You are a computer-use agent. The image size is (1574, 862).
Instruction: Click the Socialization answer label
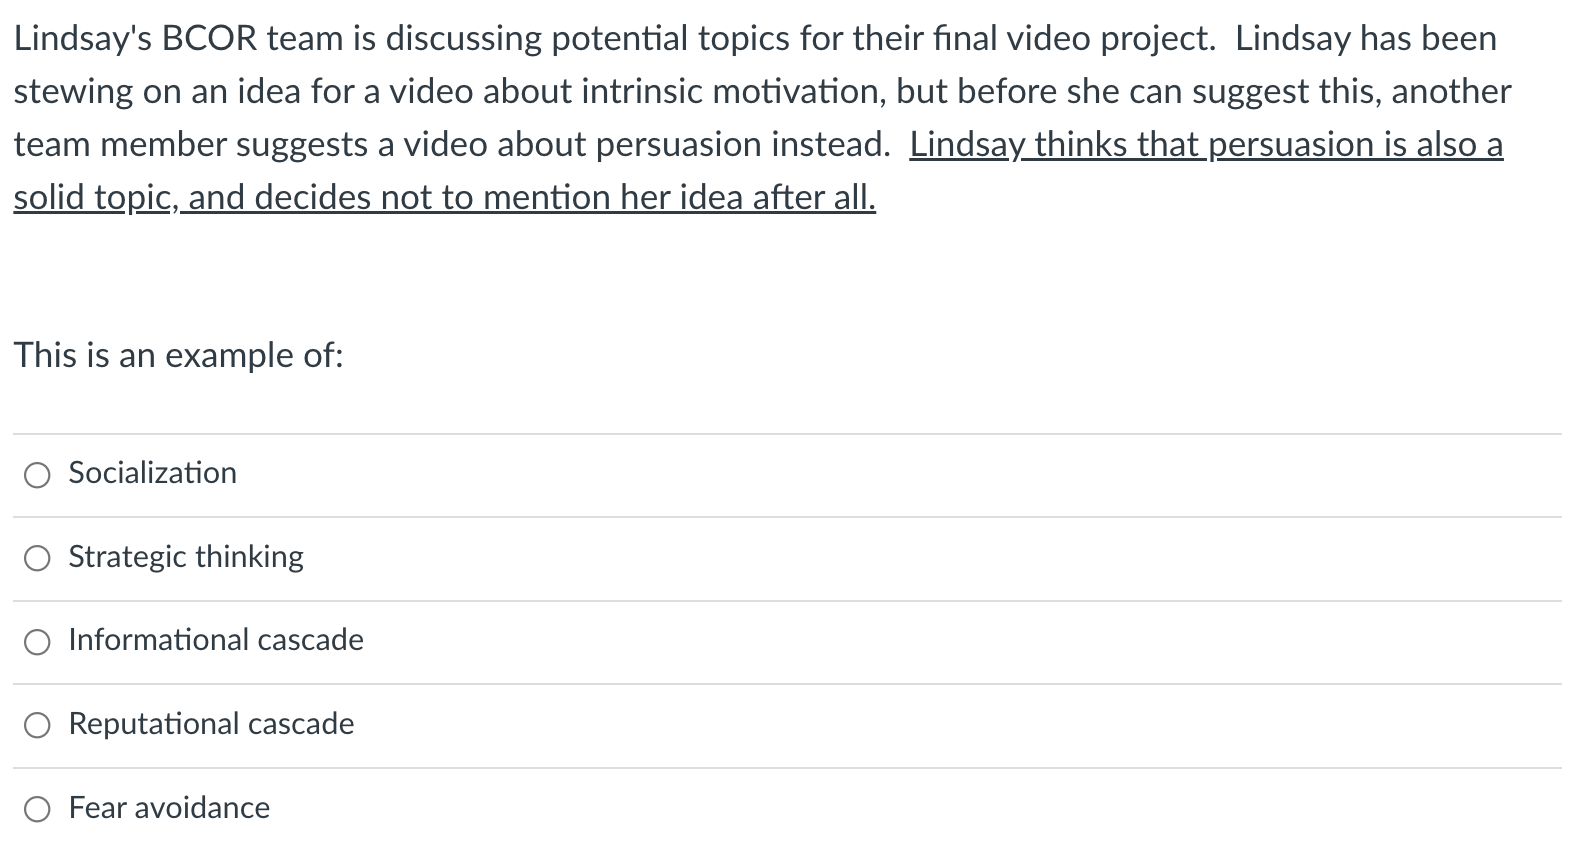click(152, 473)
